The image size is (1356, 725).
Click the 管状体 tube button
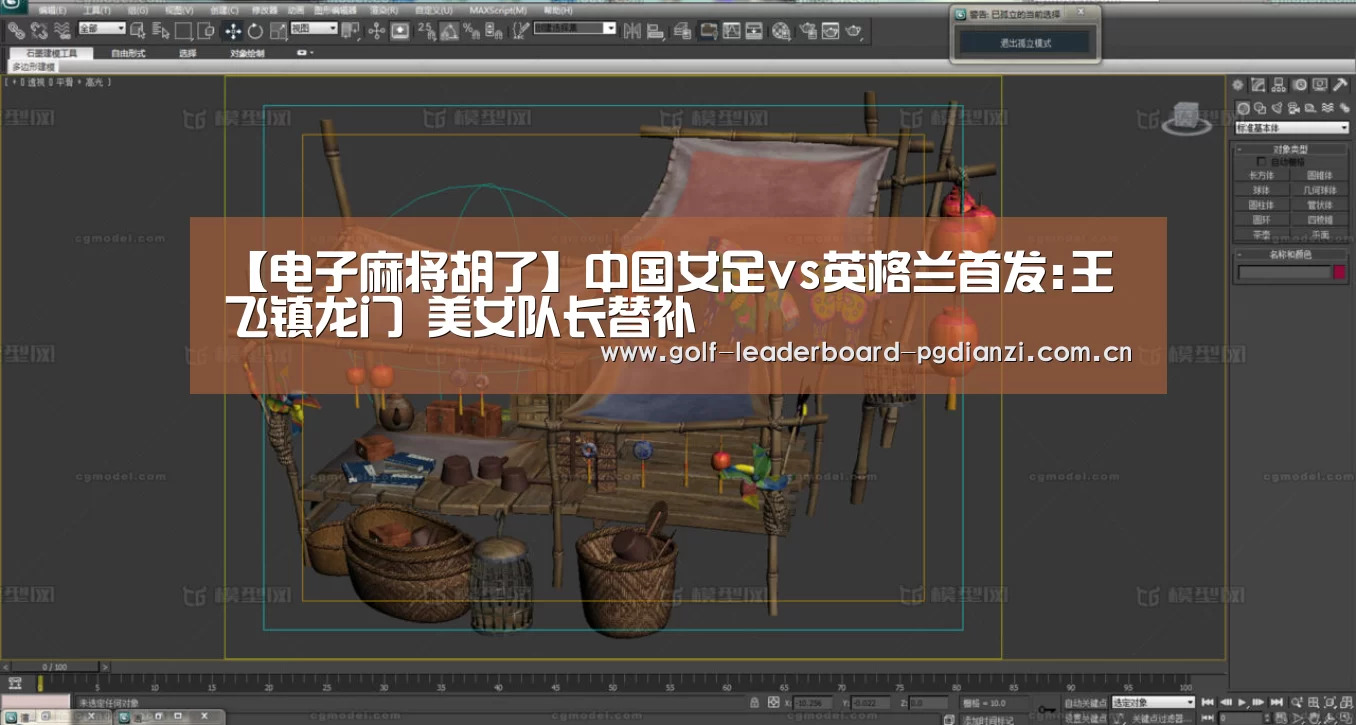1320,204
